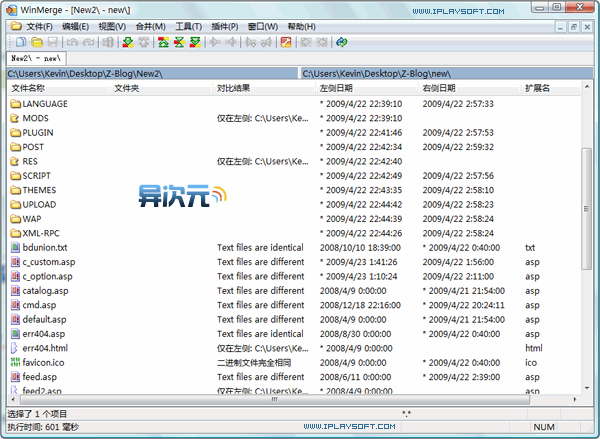The width and height of the screenshot is (600, 439).
Task: Select the feed.asp file row
Action: tap(294, 377)
